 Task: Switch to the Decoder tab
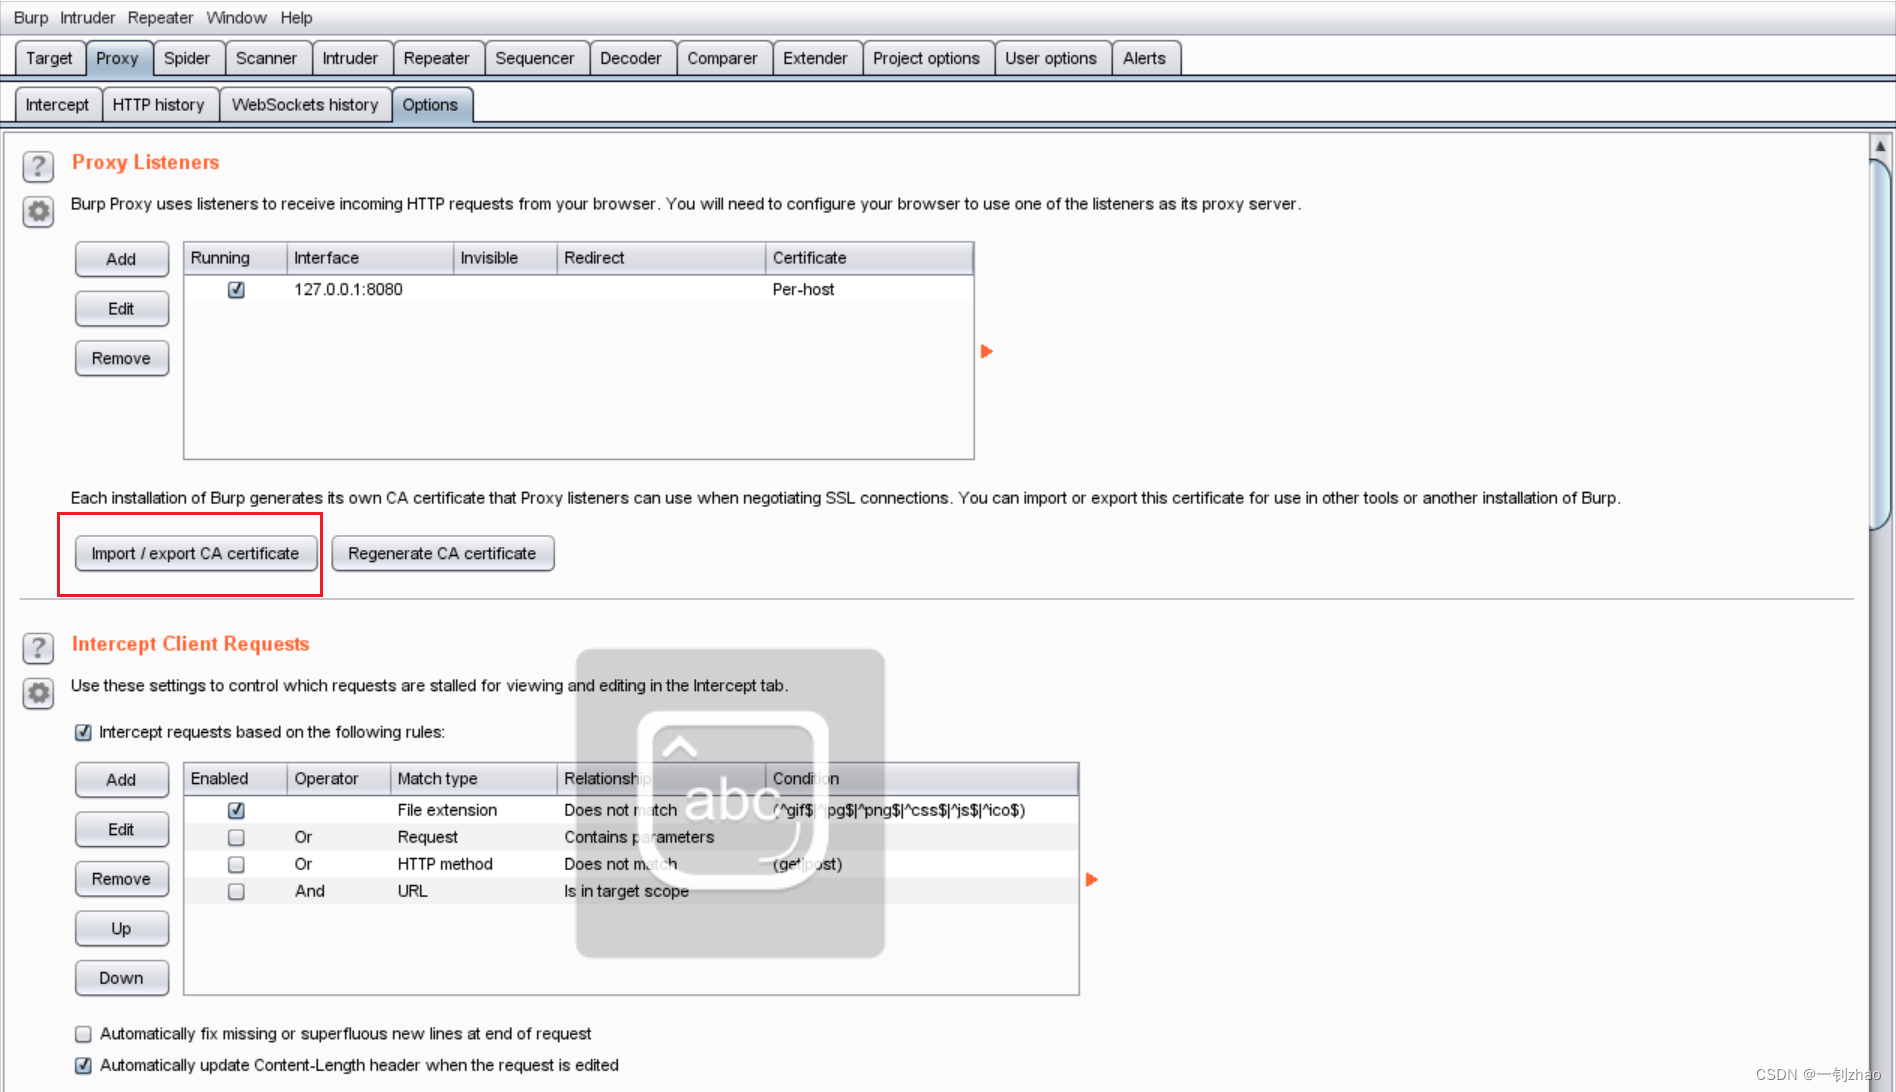click(x=631, y=58)
